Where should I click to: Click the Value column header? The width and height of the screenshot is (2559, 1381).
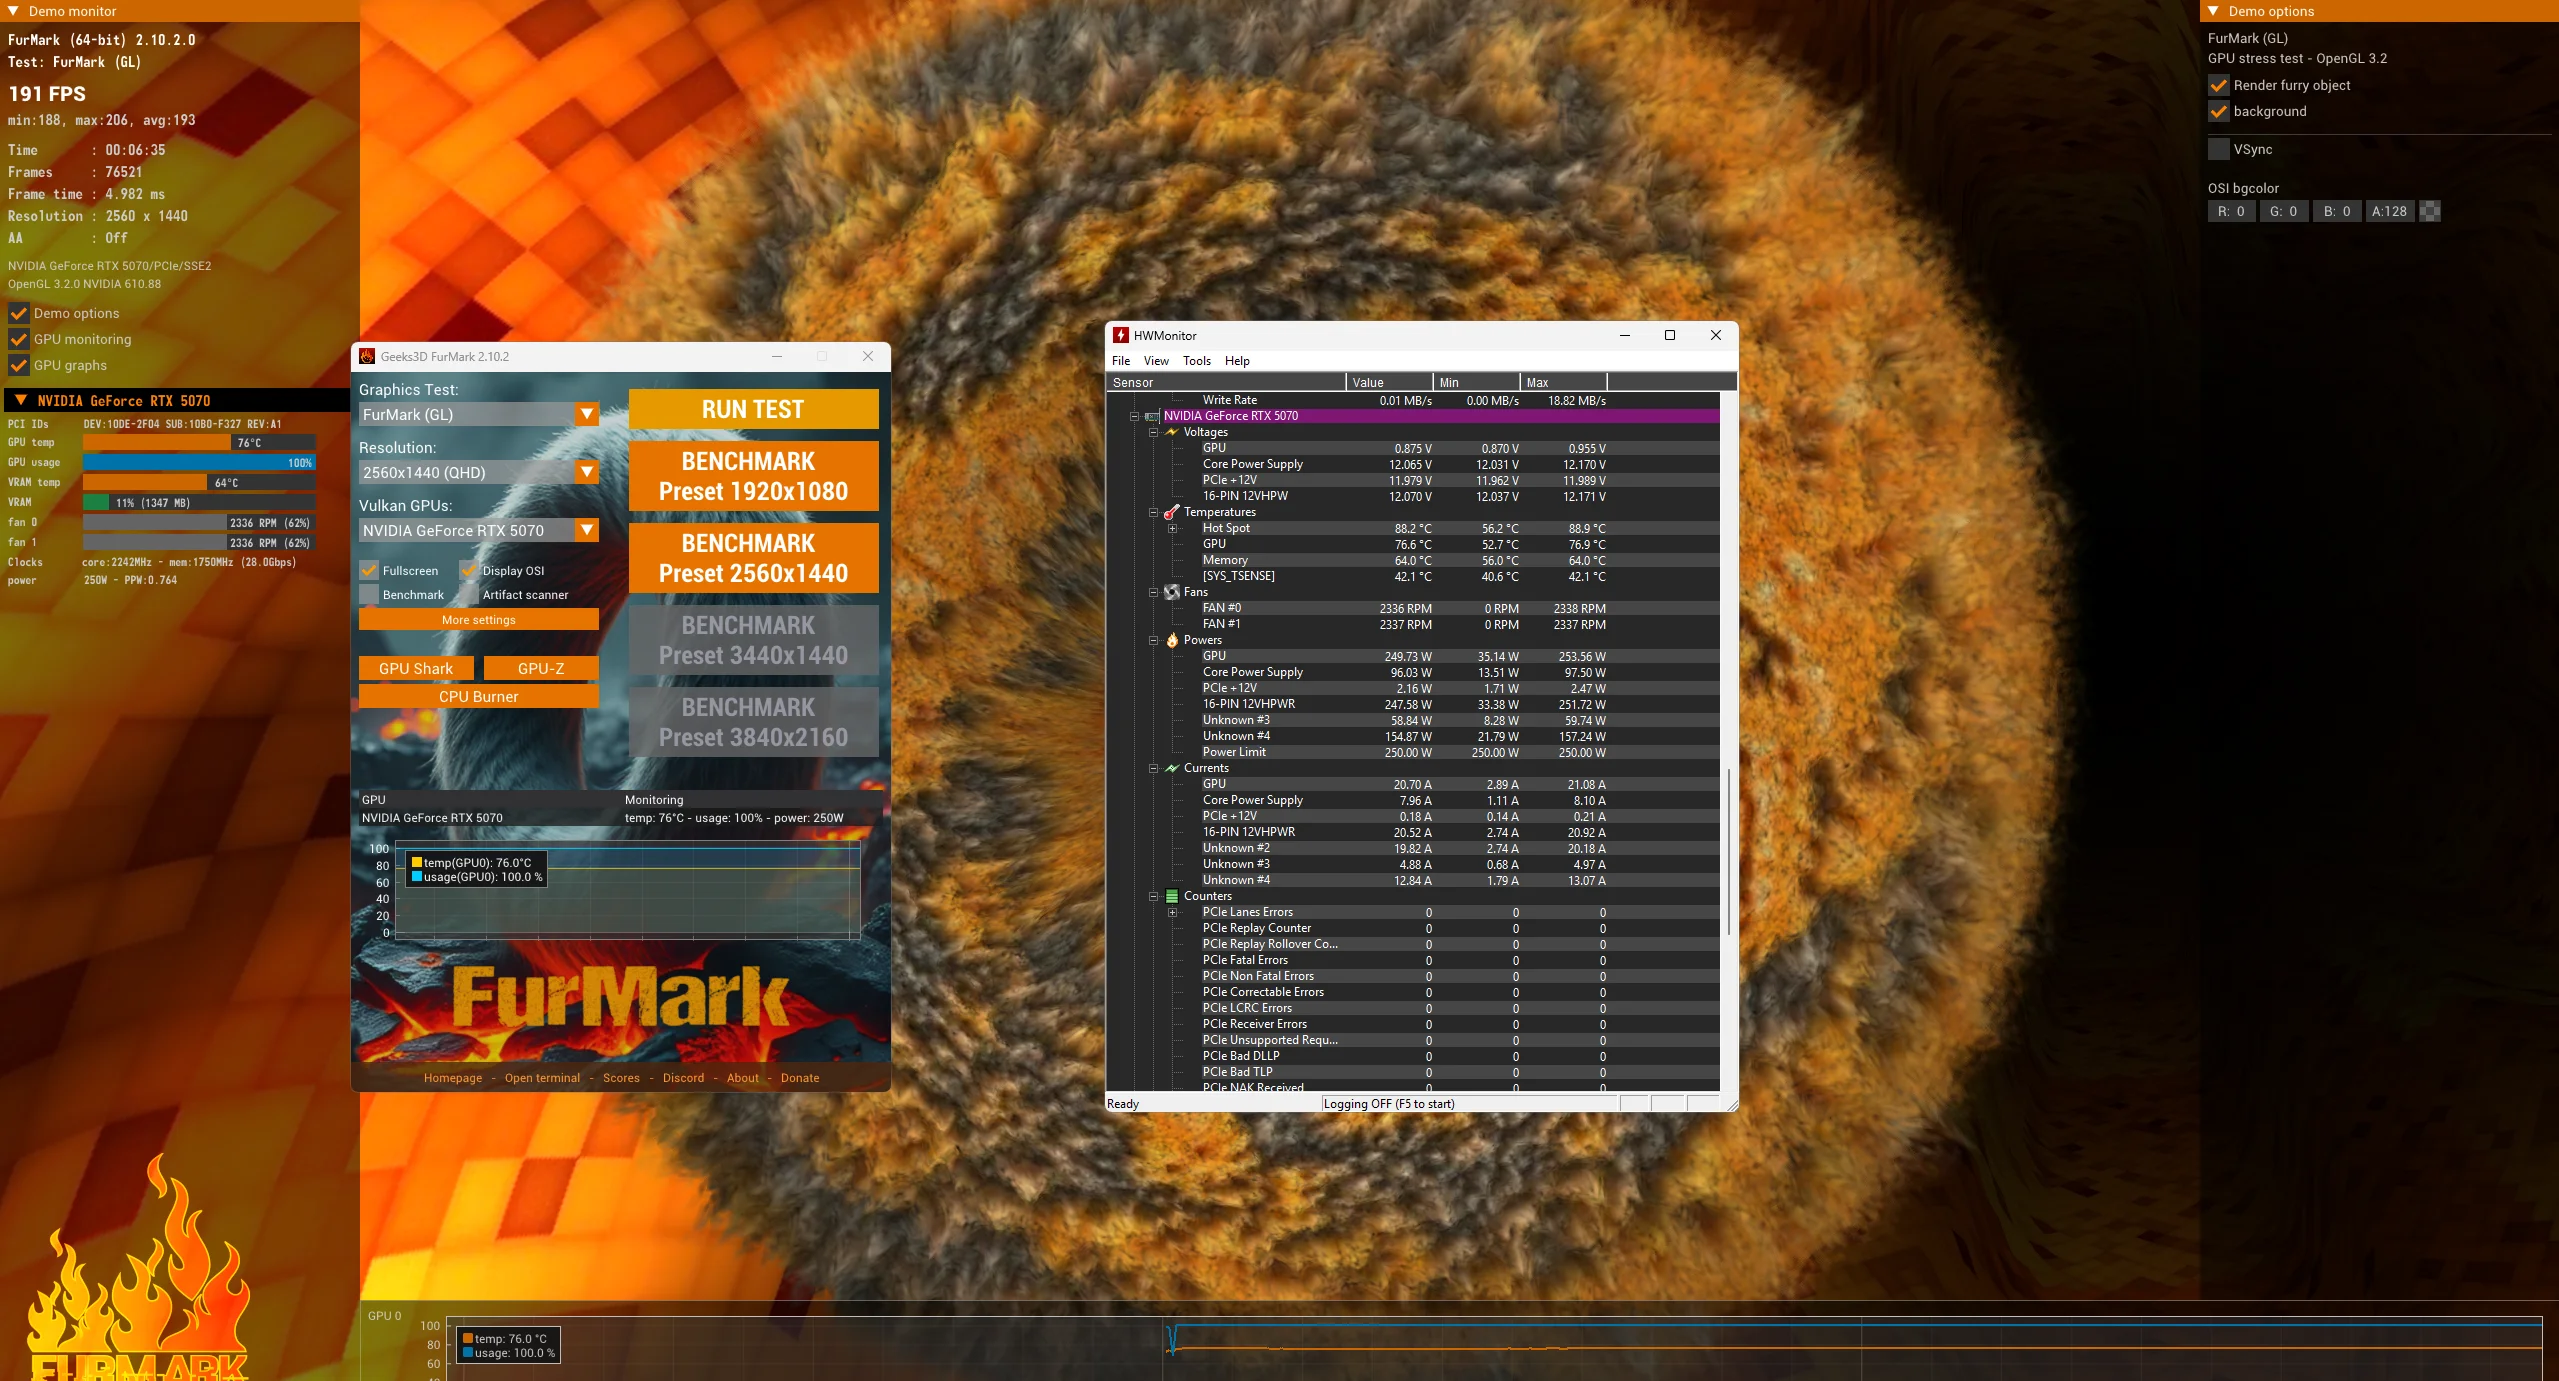1389,382
